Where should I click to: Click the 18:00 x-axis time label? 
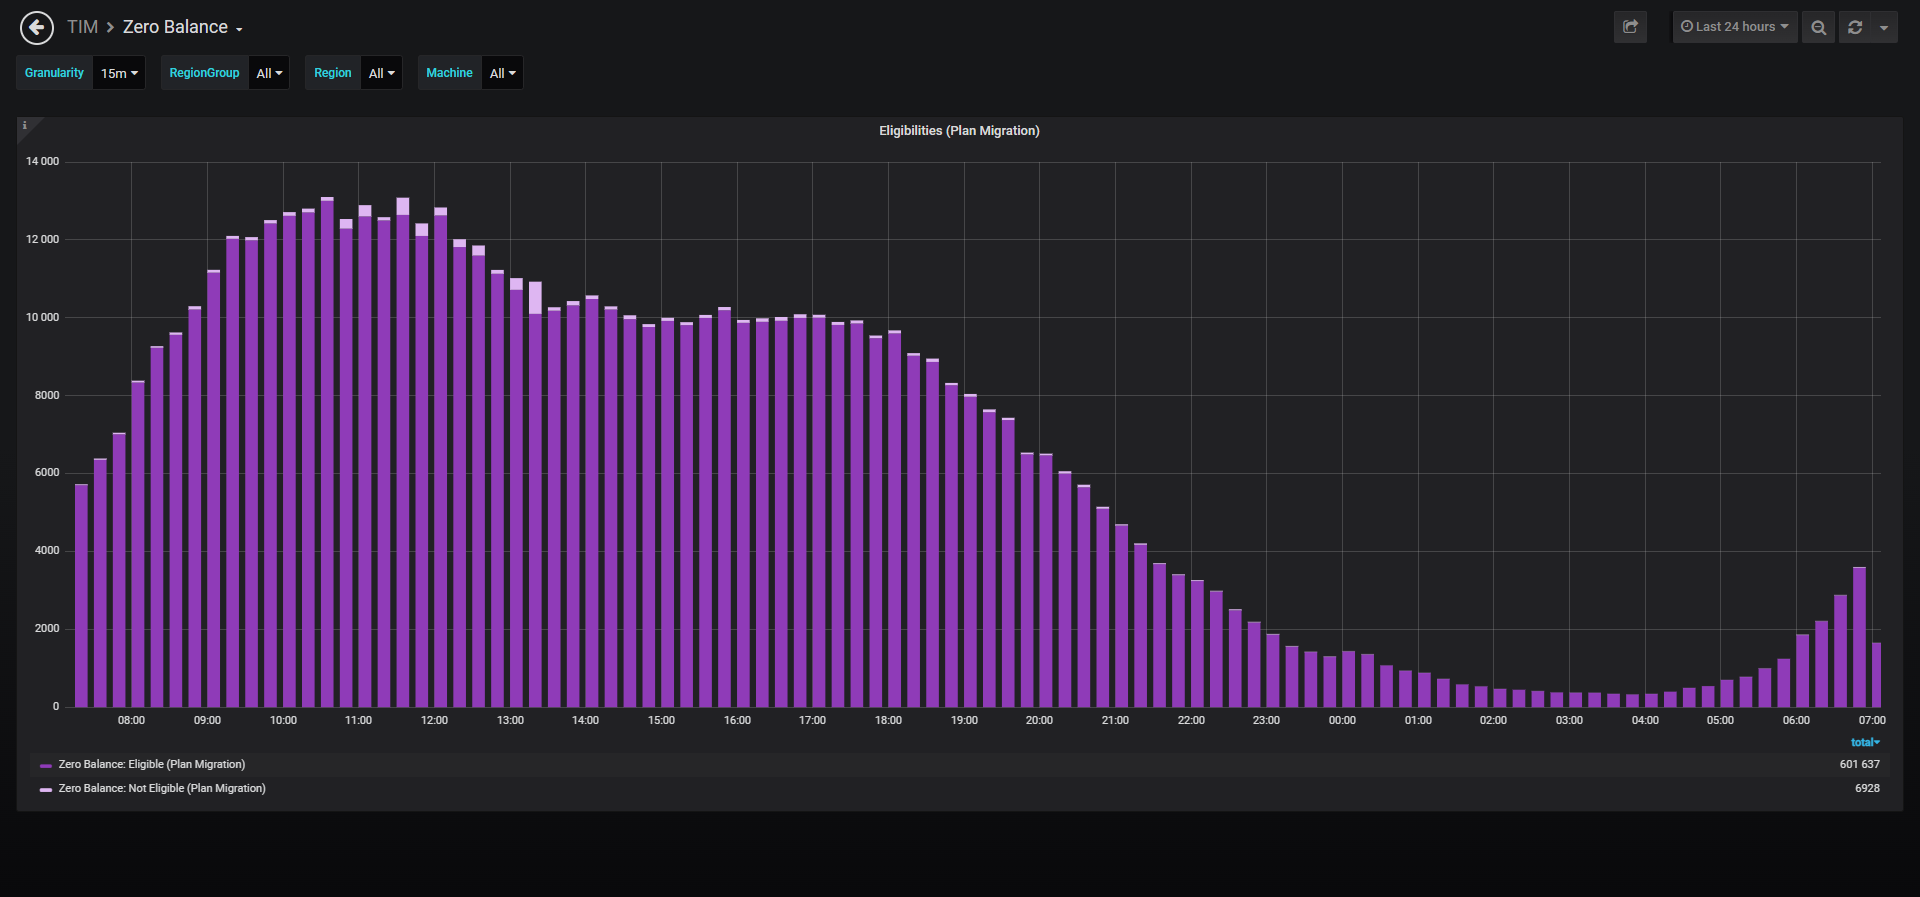(x=888, y=720)
